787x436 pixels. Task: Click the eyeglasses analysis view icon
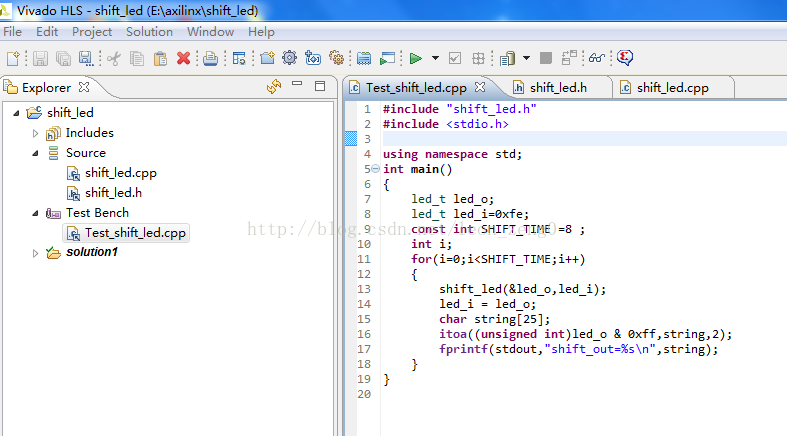tap(596, 58)
